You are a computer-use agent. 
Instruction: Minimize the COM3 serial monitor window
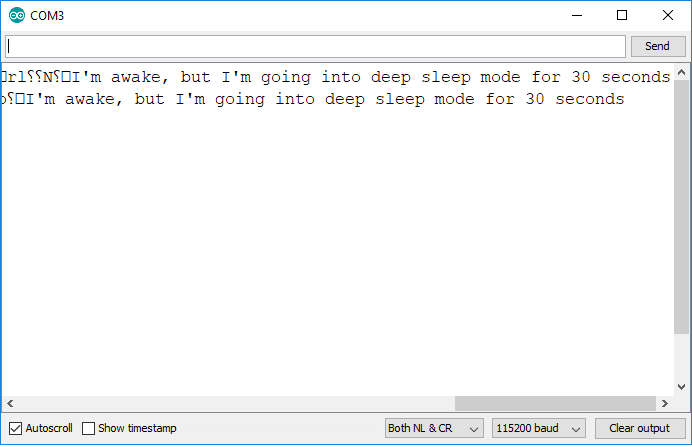click(x=576, y=15)
